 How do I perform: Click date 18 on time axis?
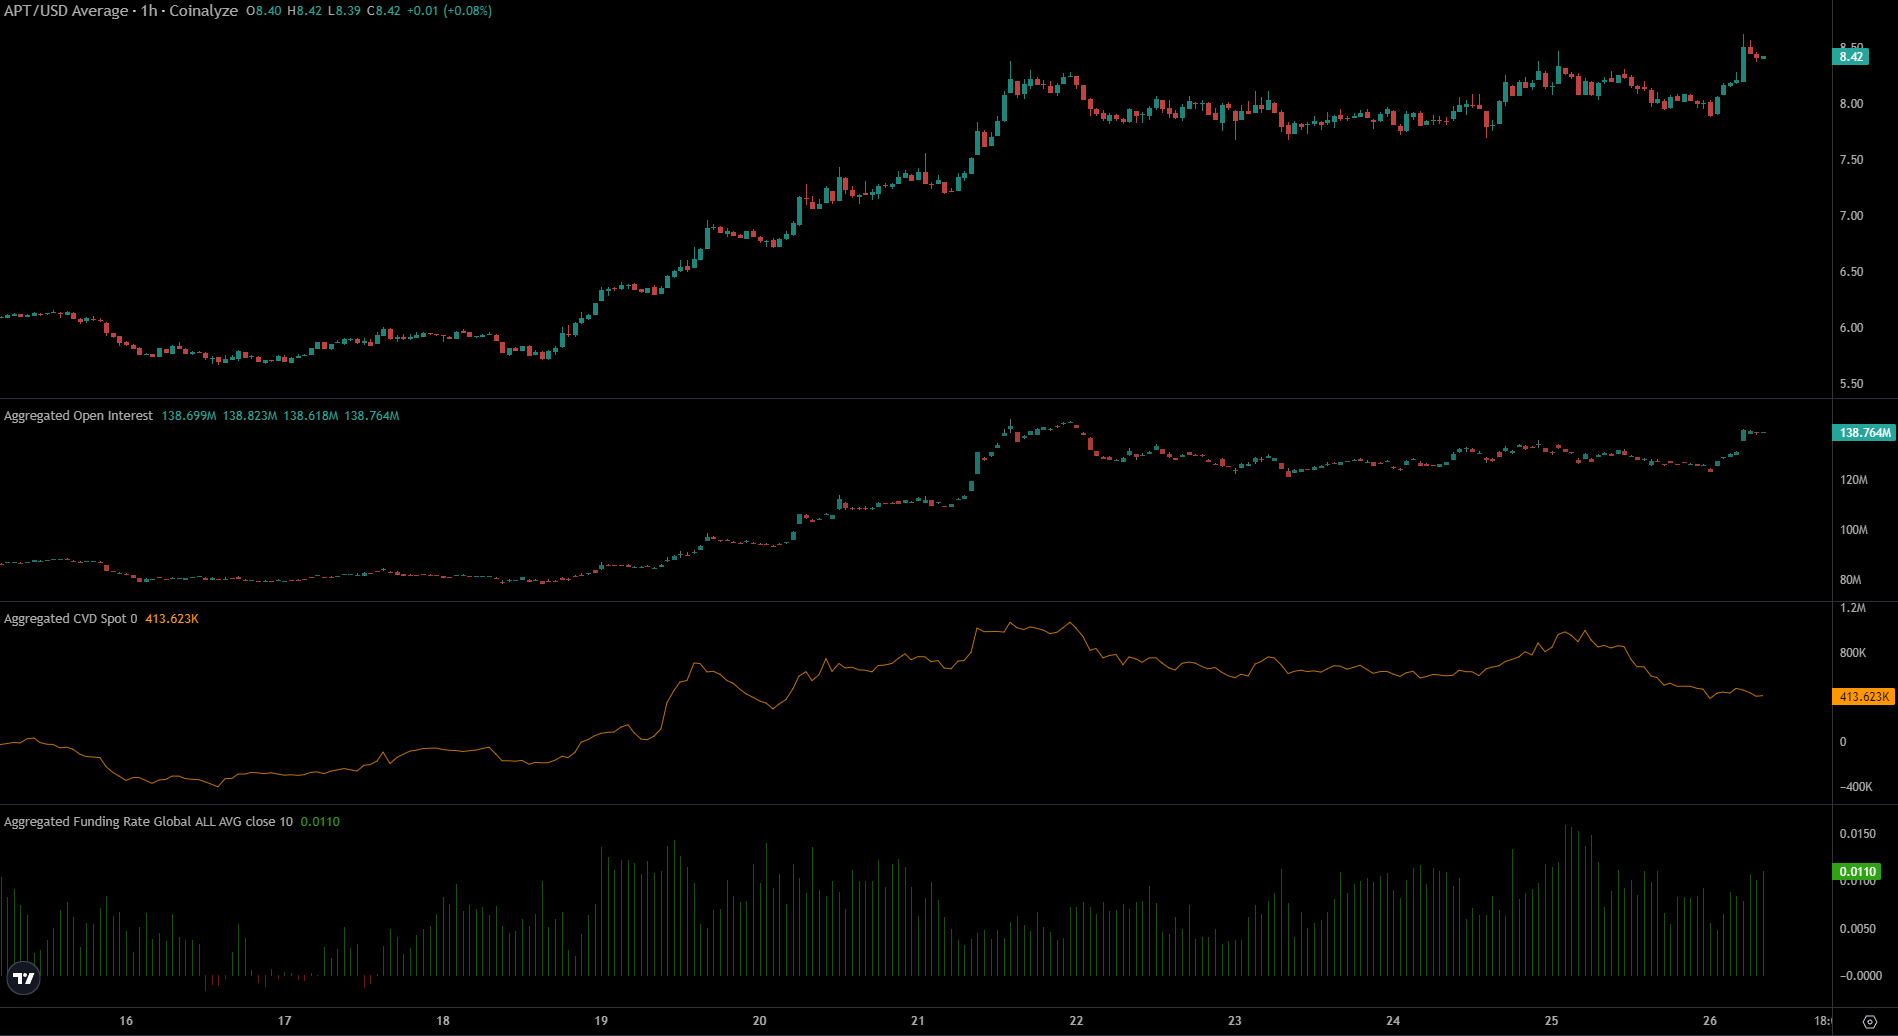pyautogui.click(x=443, y=1021)
